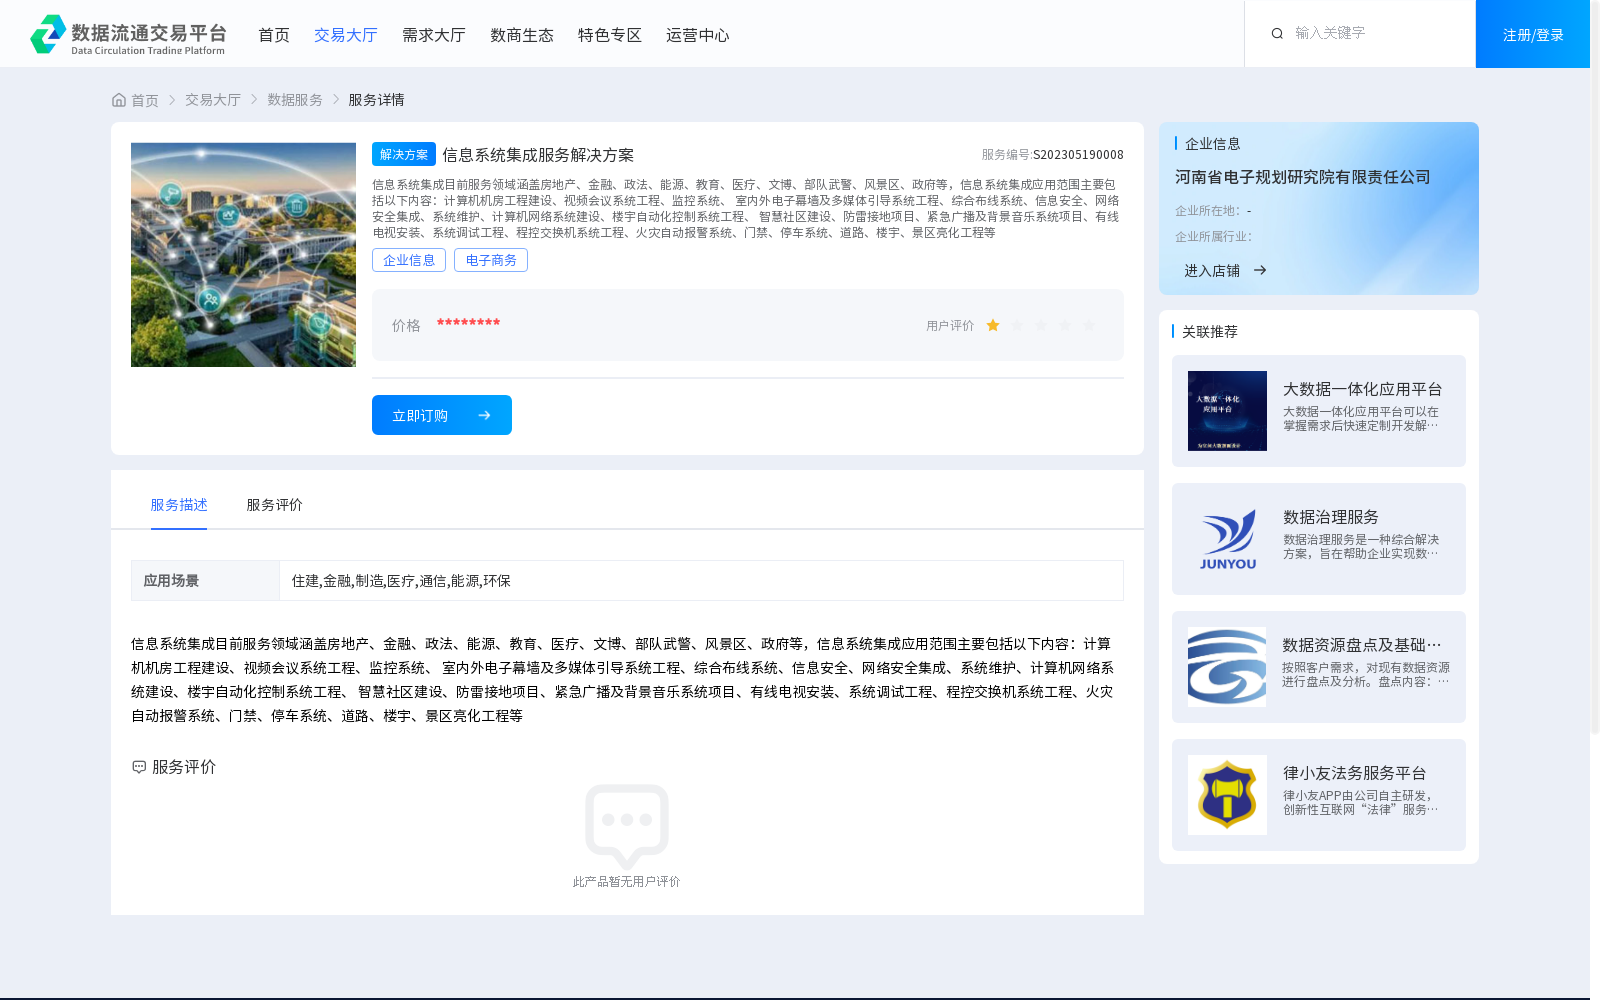The image size is (1600, 1000).
Task: Click the 住建,金融,制造,医疗 scenario value
Action: pos(401,581)
